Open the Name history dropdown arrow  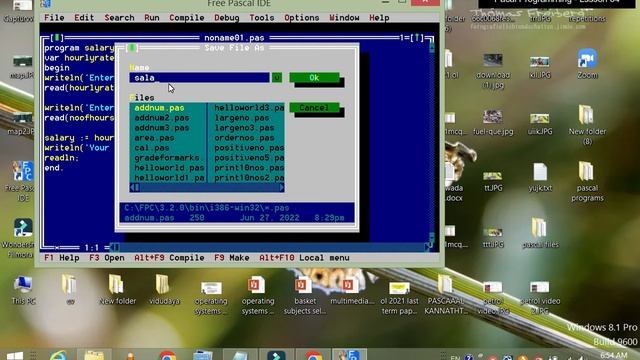(277, 78)
